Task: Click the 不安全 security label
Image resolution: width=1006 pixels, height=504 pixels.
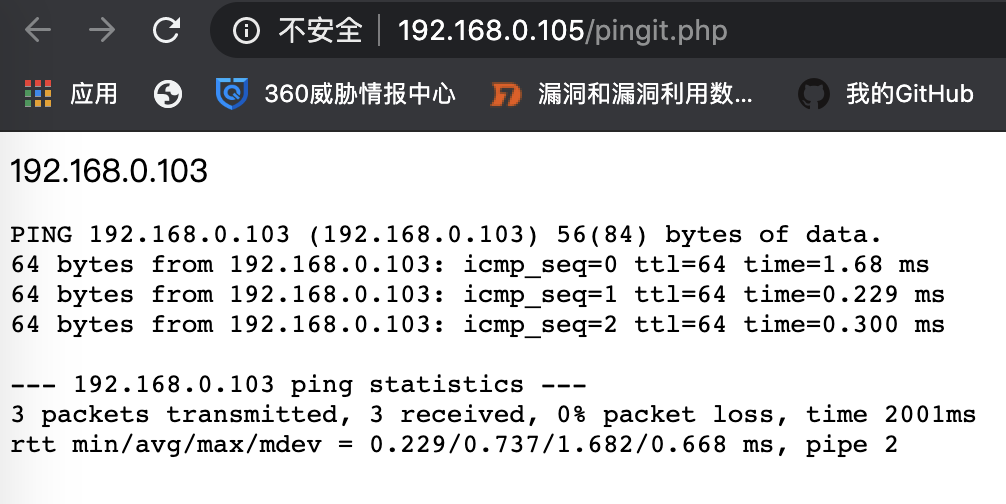Action: 320,32
